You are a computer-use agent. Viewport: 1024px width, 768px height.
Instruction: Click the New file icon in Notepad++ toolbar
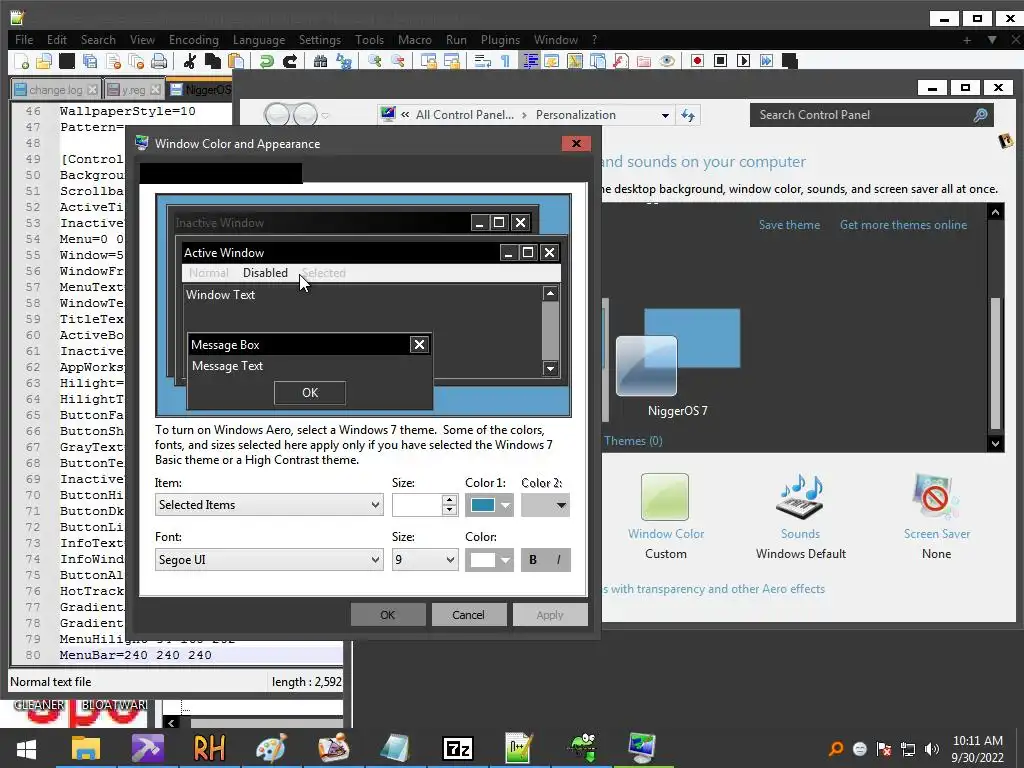point(22,61)
